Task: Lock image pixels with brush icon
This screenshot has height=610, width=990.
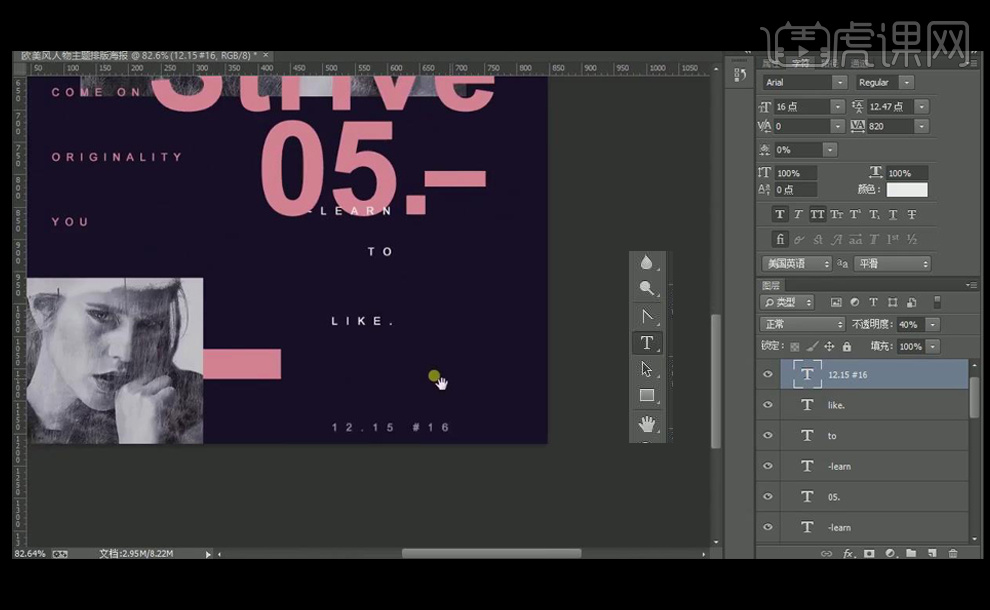Action: pyautogui.click(x=813, y=346)
